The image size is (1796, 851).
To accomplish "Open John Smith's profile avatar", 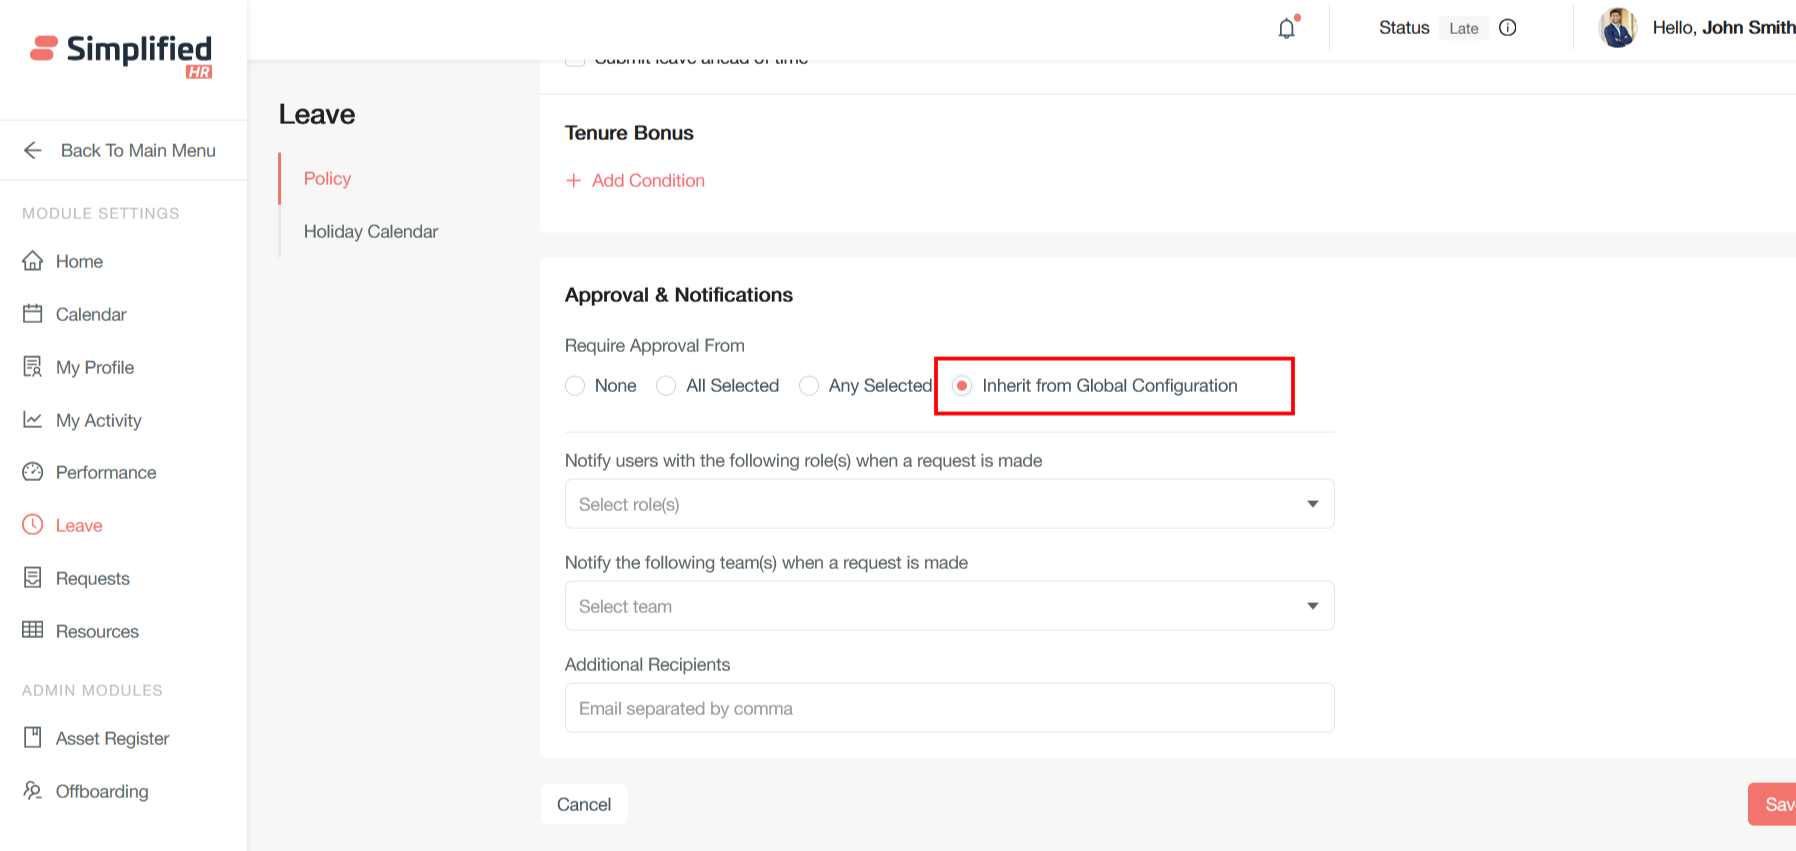I will coord(1617,28).
